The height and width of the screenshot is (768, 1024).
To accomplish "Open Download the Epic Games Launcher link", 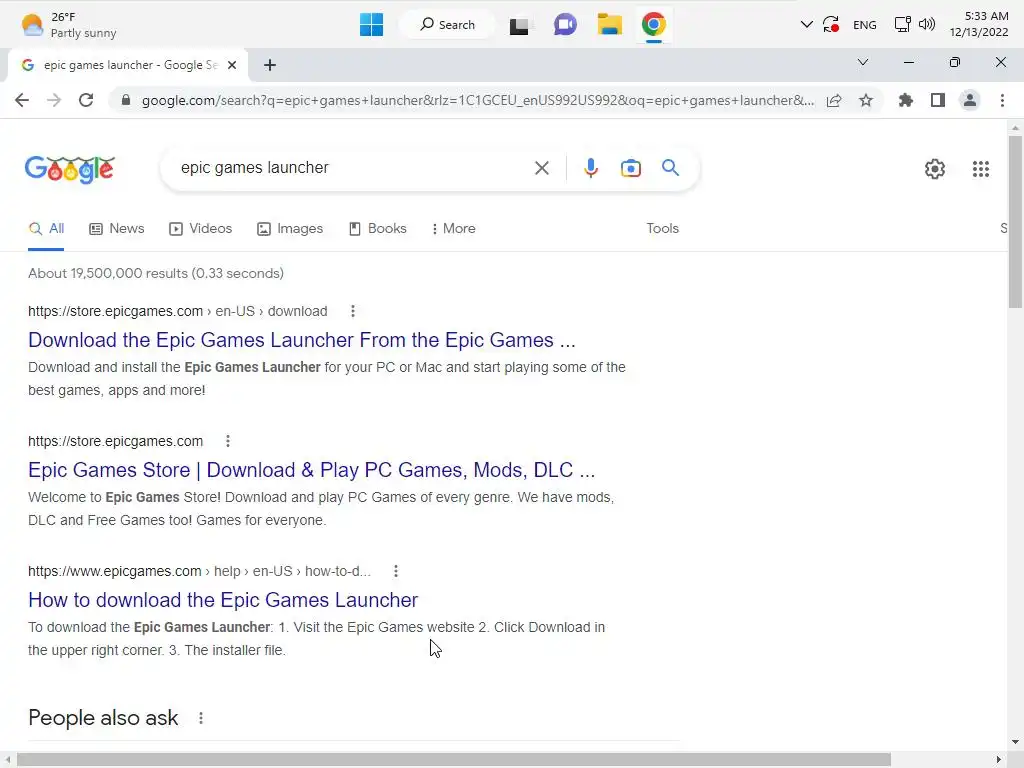I will [302, 340].
